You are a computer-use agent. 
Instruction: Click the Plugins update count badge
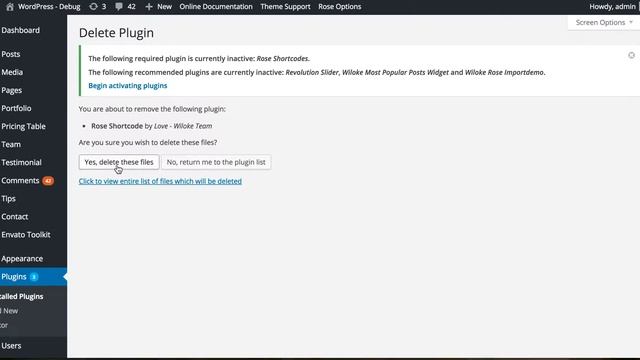click(x=34, y=277)
